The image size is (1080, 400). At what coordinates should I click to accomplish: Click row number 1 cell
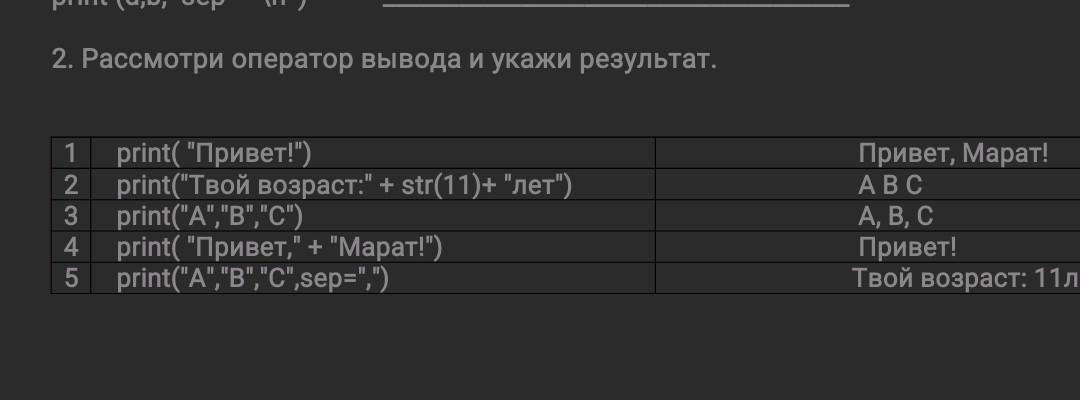coord(71,154)
